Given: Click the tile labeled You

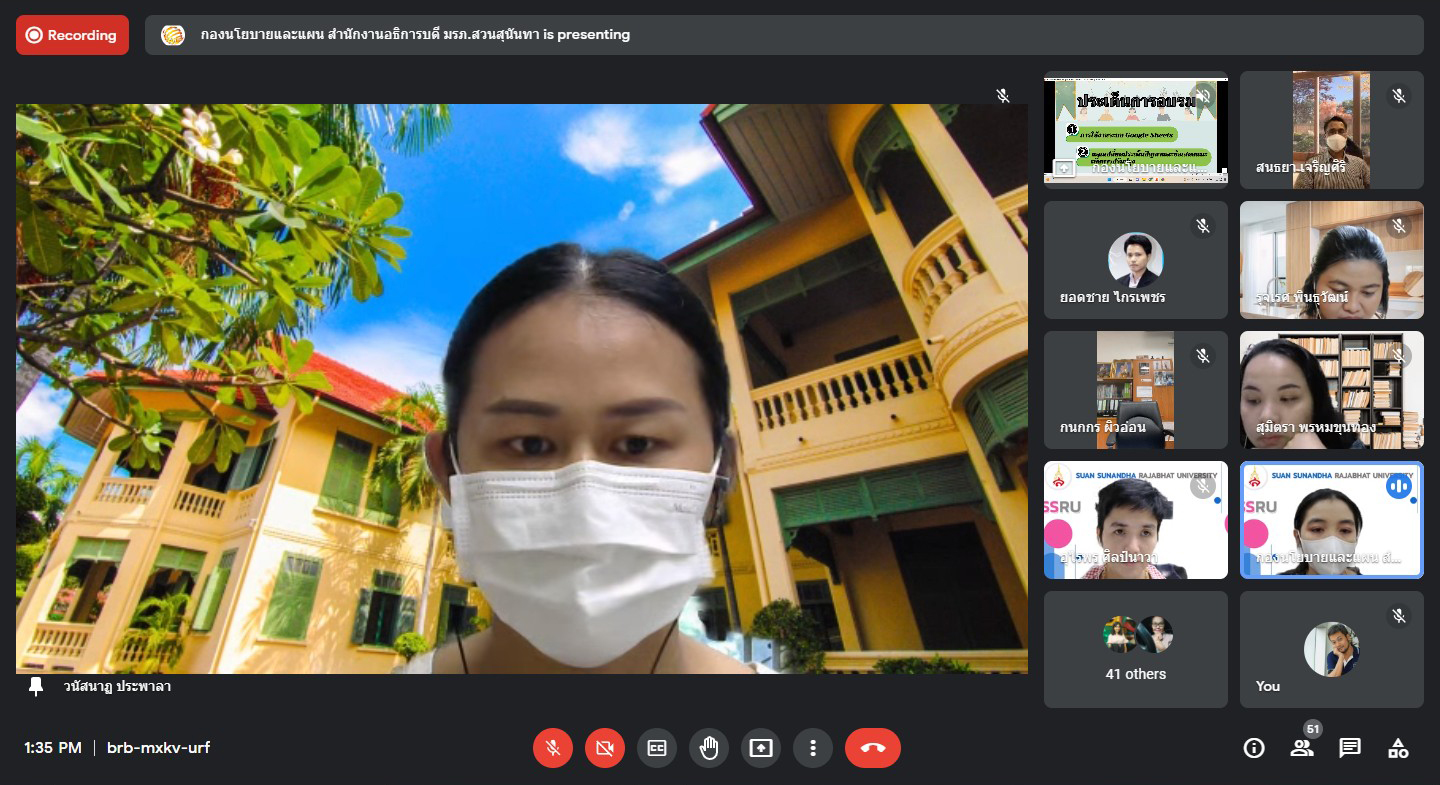Looking at the screenshot, I should point(1331,649).
